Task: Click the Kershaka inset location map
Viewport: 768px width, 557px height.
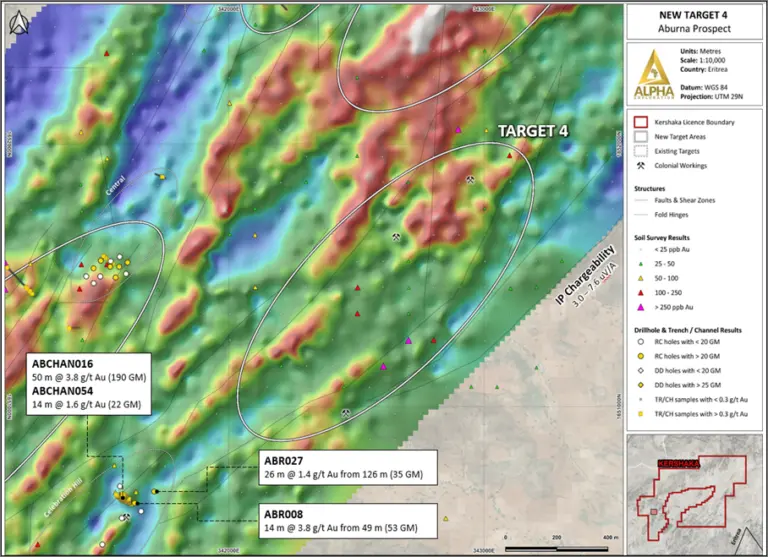Action: (693, 491)
